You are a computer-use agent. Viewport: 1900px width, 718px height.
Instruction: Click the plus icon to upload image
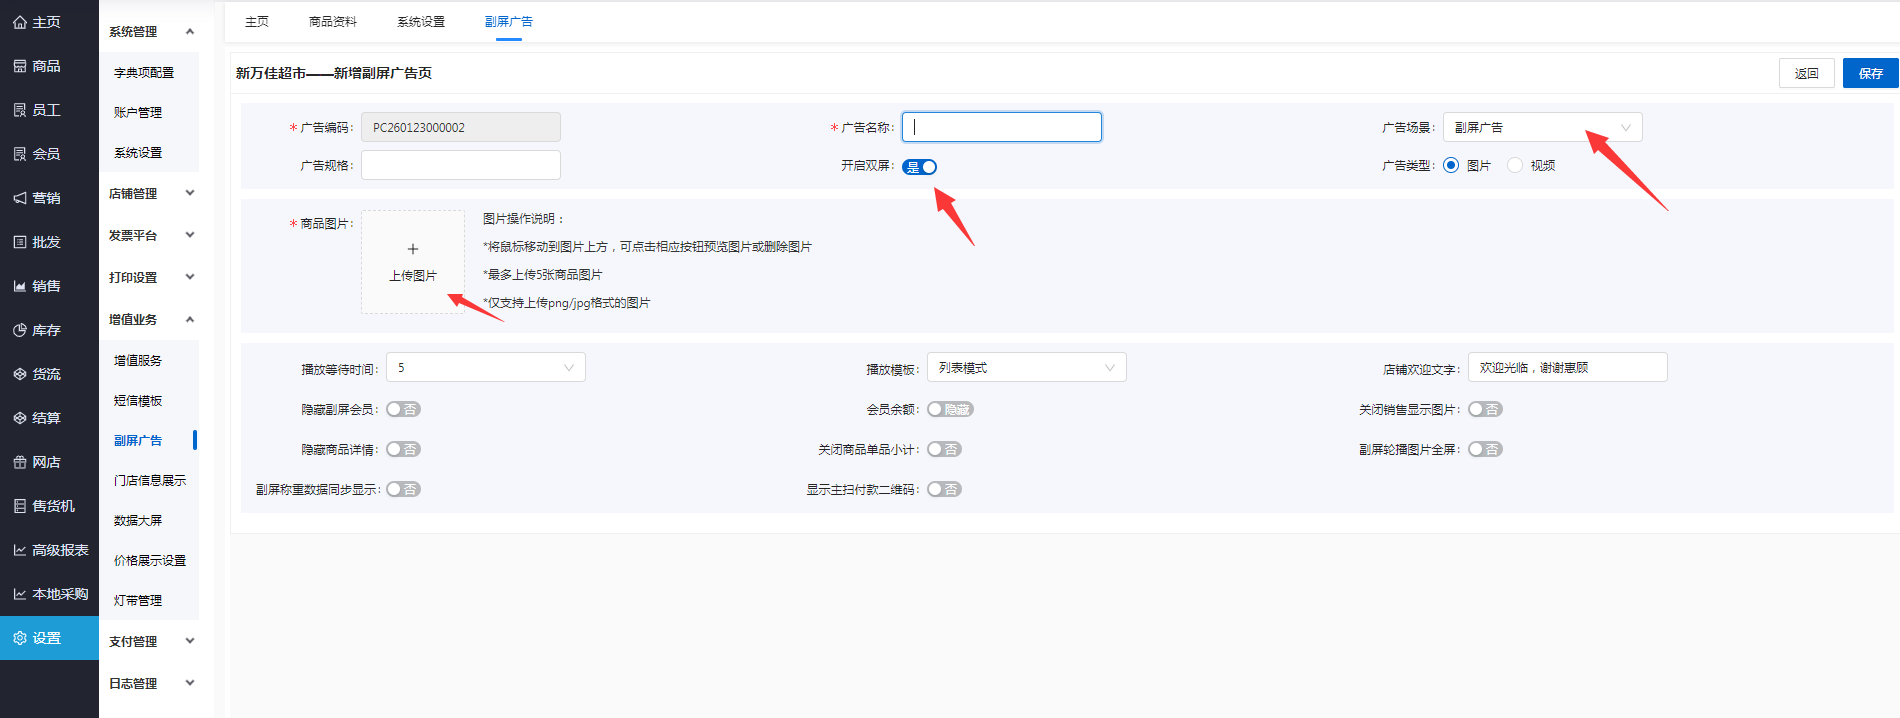tap(413, 249)
